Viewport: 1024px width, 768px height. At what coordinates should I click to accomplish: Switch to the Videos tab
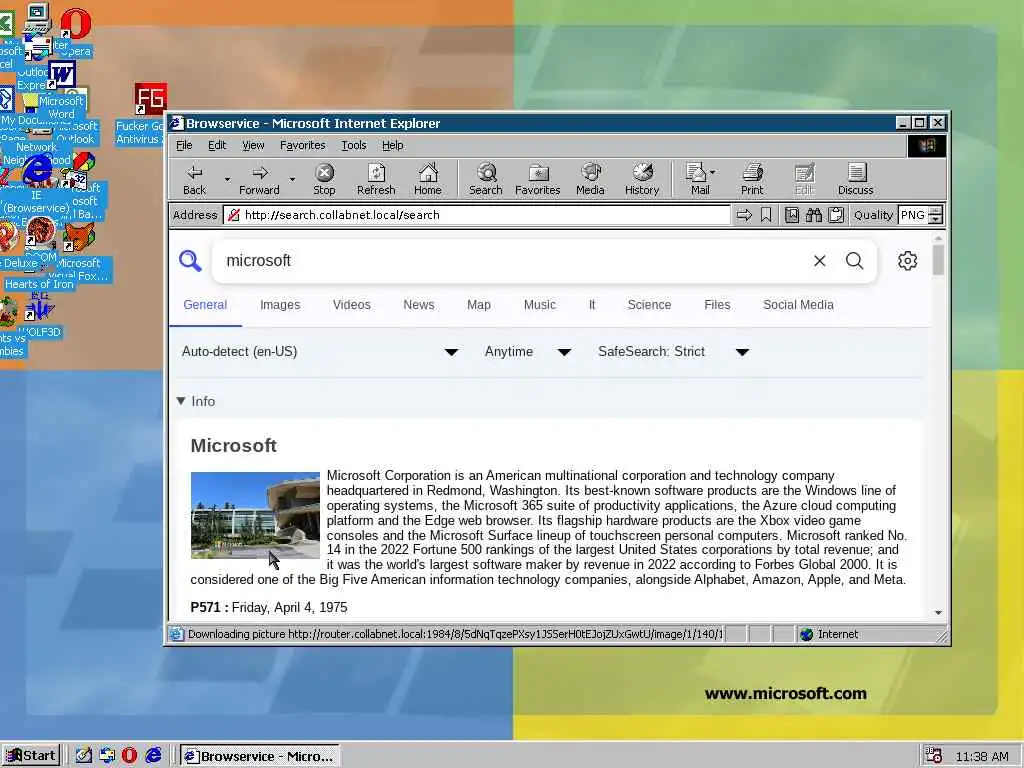351,305
